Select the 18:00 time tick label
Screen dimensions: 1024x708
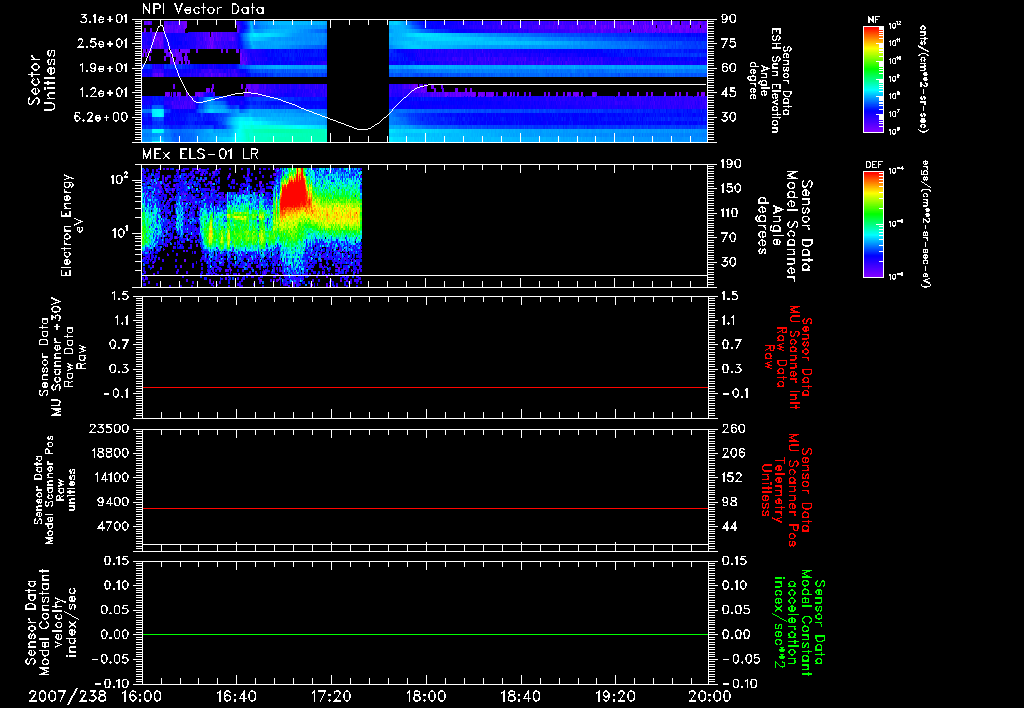426,696
